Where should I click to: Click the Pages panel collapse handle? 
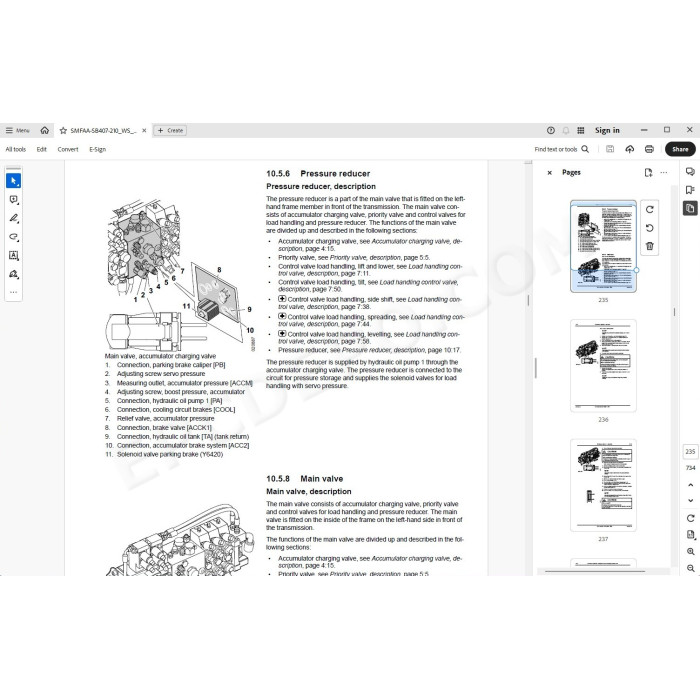point(535,368)
